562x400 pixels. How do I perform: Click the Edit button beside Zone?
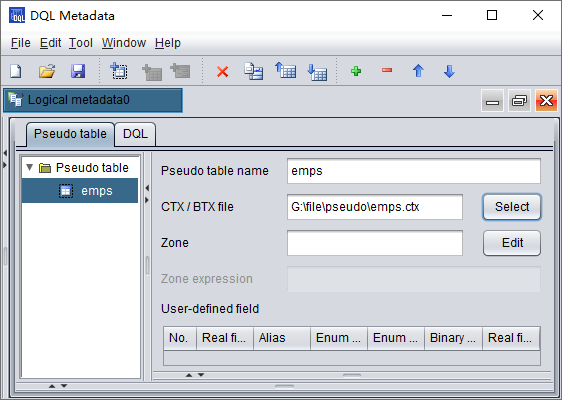(x=512, y=243)
